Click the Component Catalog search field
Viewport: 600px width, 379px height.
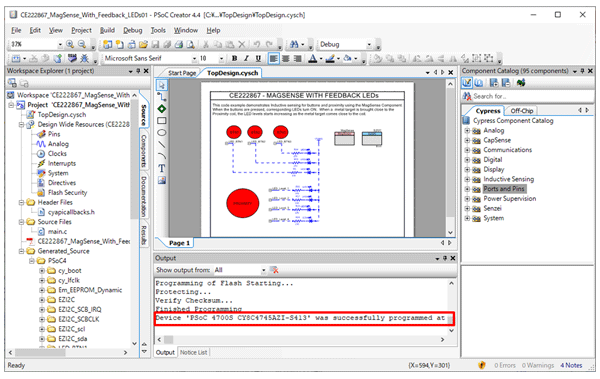(x=533, y=96)
